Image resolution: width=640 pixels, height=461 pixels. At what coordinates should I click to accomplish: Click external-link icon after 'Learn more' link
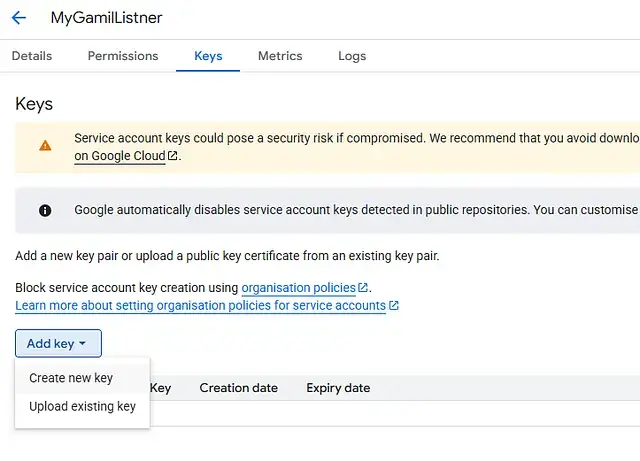pyautogui.click(x=394, y=306)
